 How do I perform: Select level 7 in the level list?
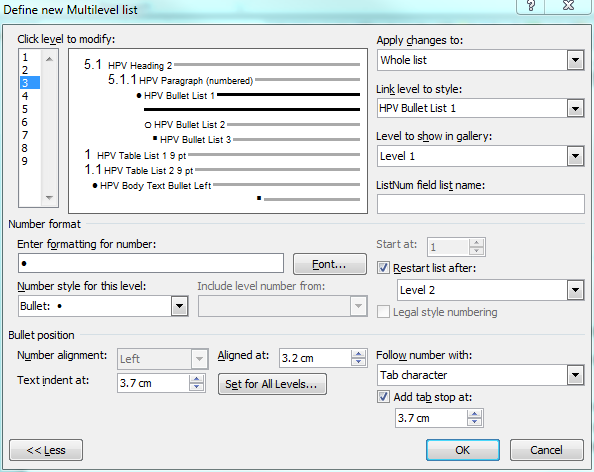click(x=25, y=135)
